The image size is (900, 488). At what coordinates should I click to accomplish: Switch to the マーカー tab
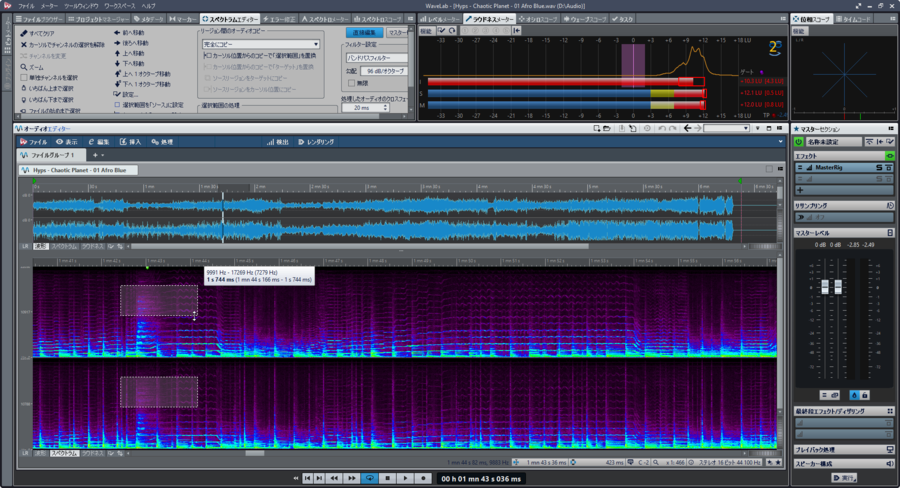[x=183, y=19]
